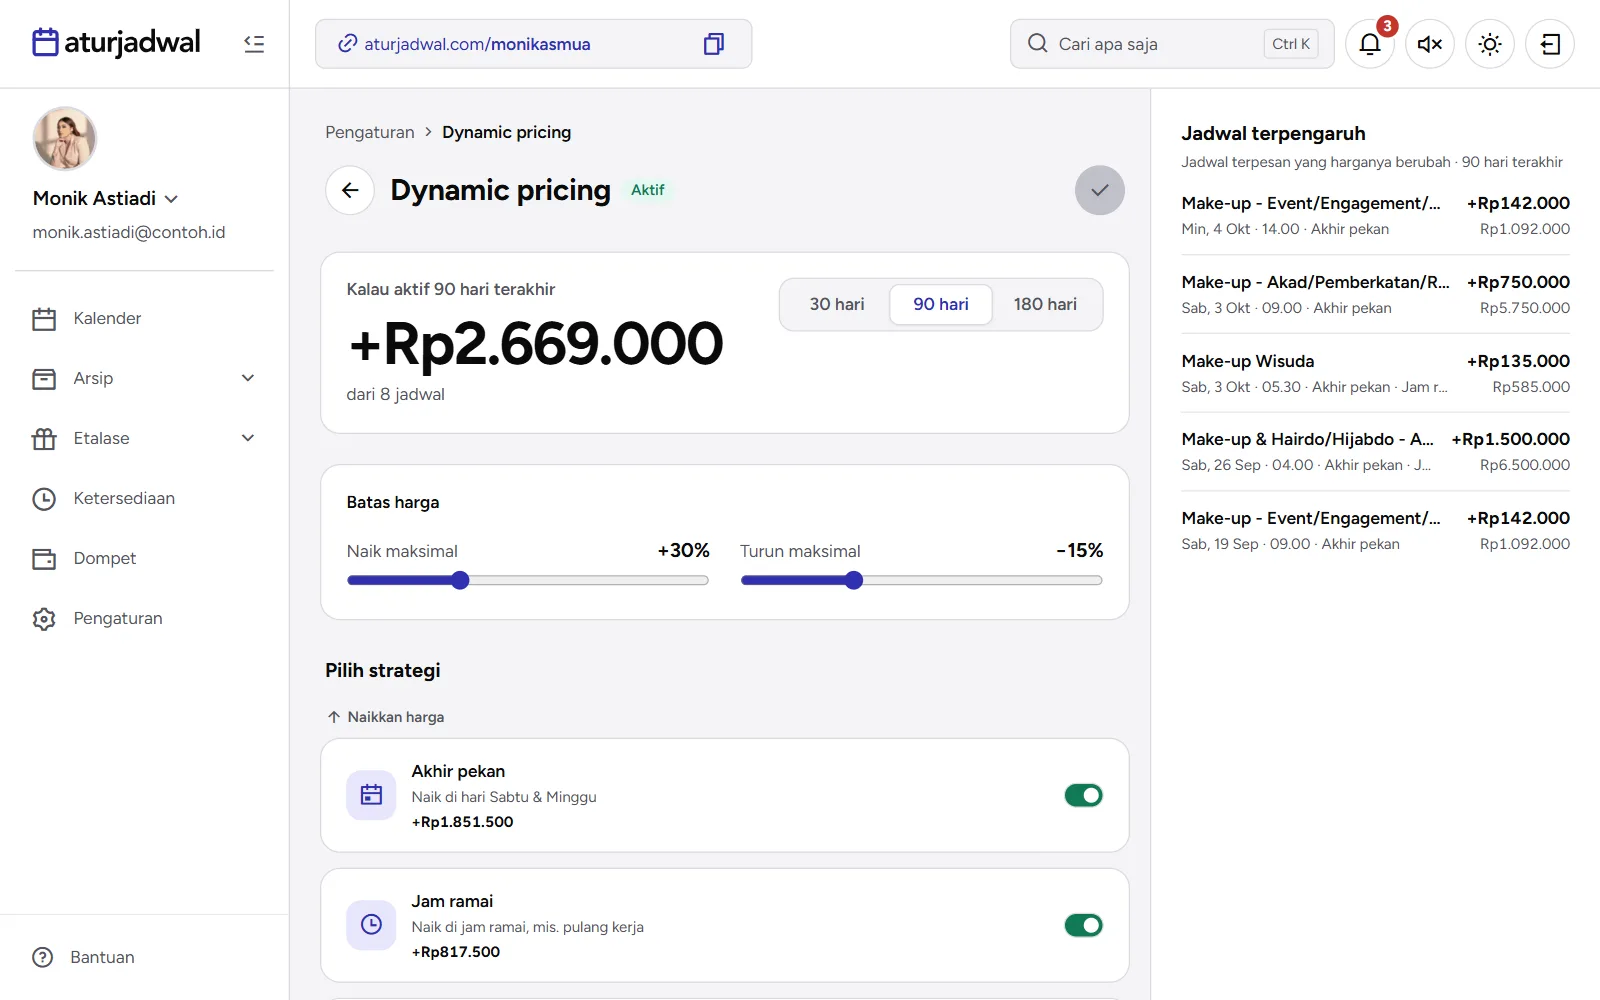Click the aturjadwal logo
The width and height of the screenshot is (1600, 1000).
tap(116, 42)
